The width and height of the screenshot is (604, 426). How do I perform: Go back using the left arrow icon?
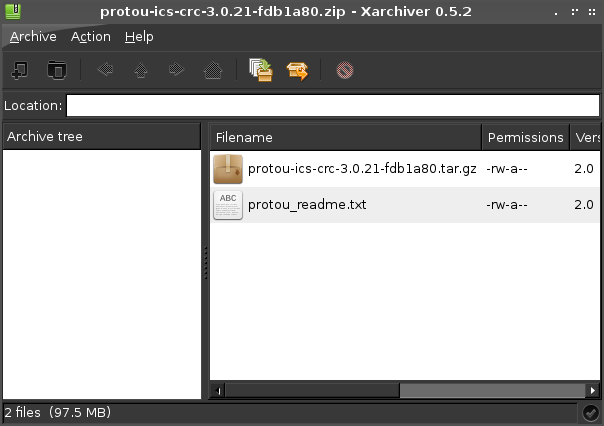tap(105, 70)
